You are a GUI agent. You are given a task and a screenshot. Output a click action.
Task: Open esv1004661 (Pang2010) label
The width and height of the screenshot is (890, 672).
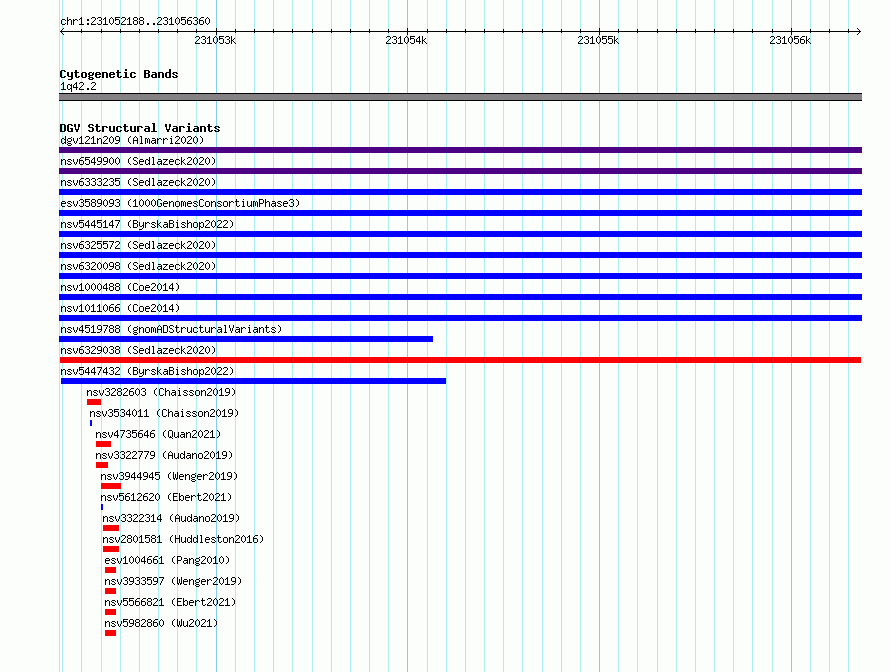(x=167, y=560)
